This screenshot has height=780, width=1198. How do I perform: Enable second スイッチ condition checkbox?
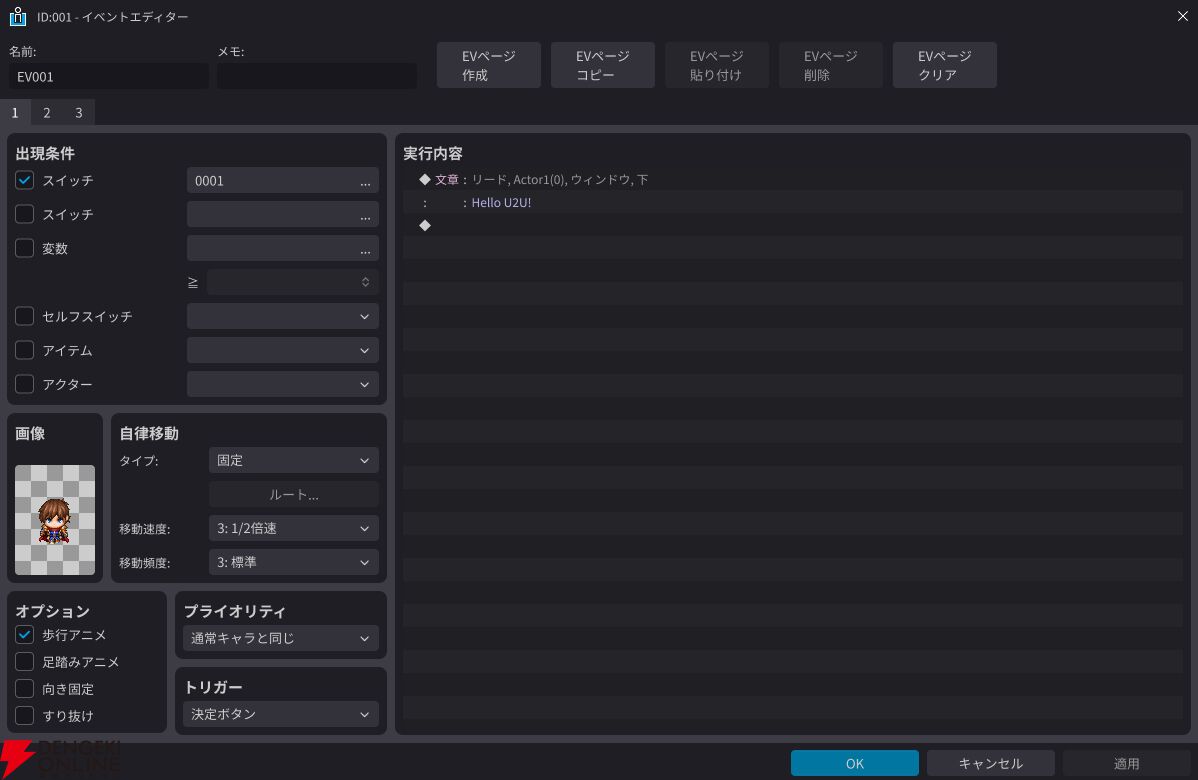tap(24, 214)
